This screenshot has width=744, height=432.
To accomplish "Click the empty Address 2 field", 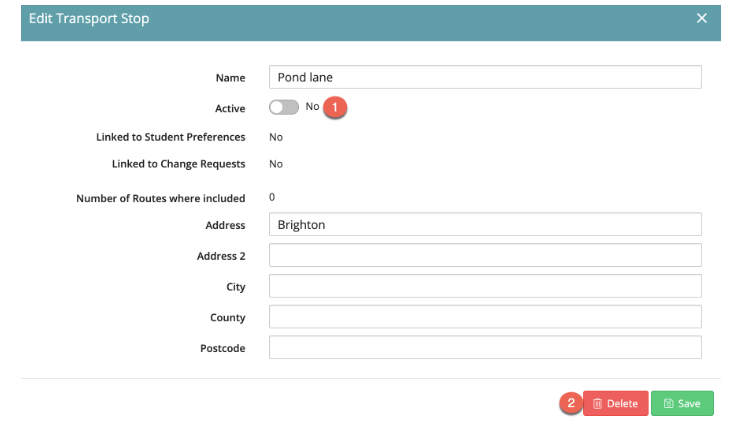I will (485, 256).
